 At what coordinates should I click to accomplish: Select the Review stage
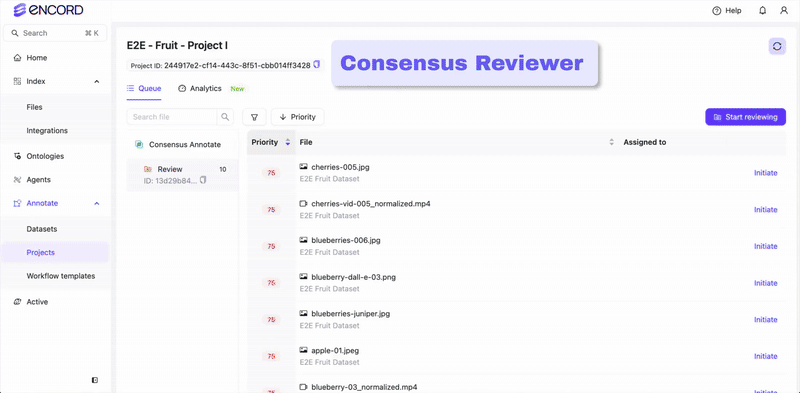(182, 175)
